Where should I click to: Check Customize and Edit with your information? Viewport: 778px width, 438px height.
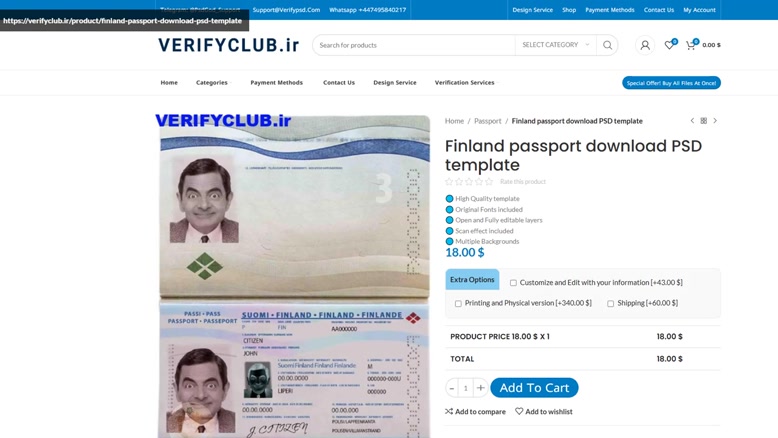click(x=513, y=283)
